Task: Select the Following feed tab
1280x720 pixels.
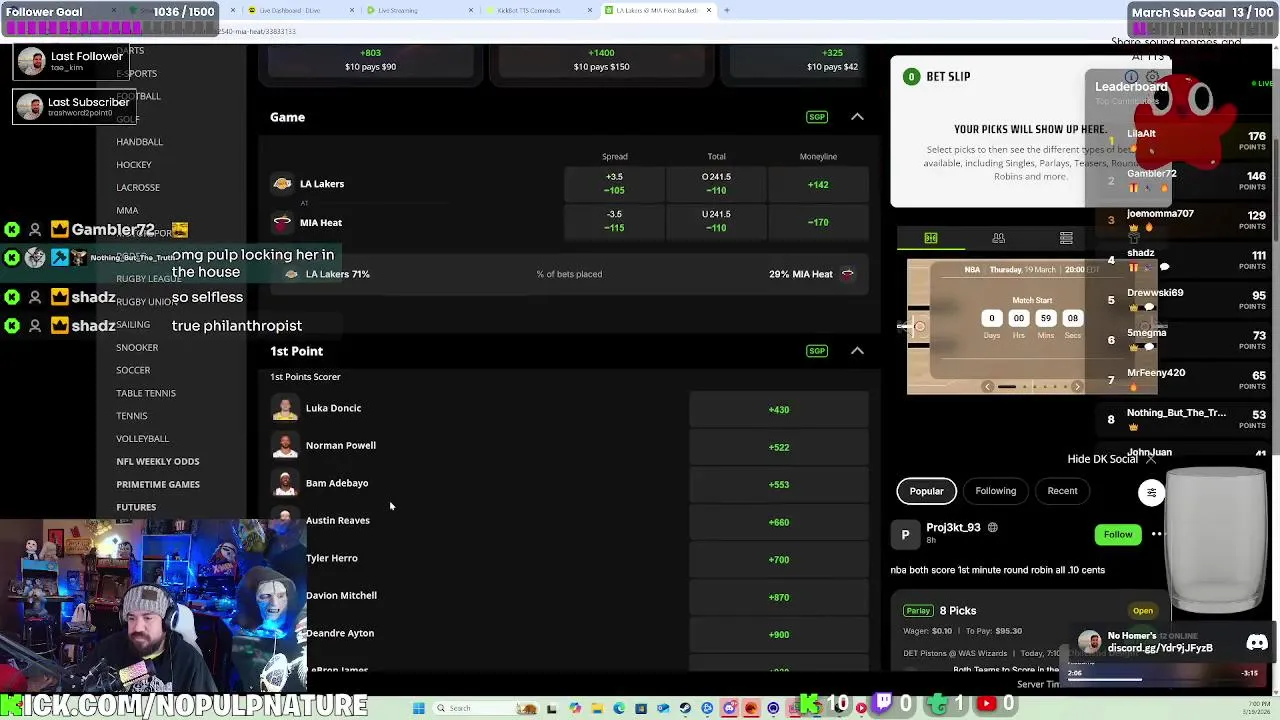Action: (x=995, y=491)
